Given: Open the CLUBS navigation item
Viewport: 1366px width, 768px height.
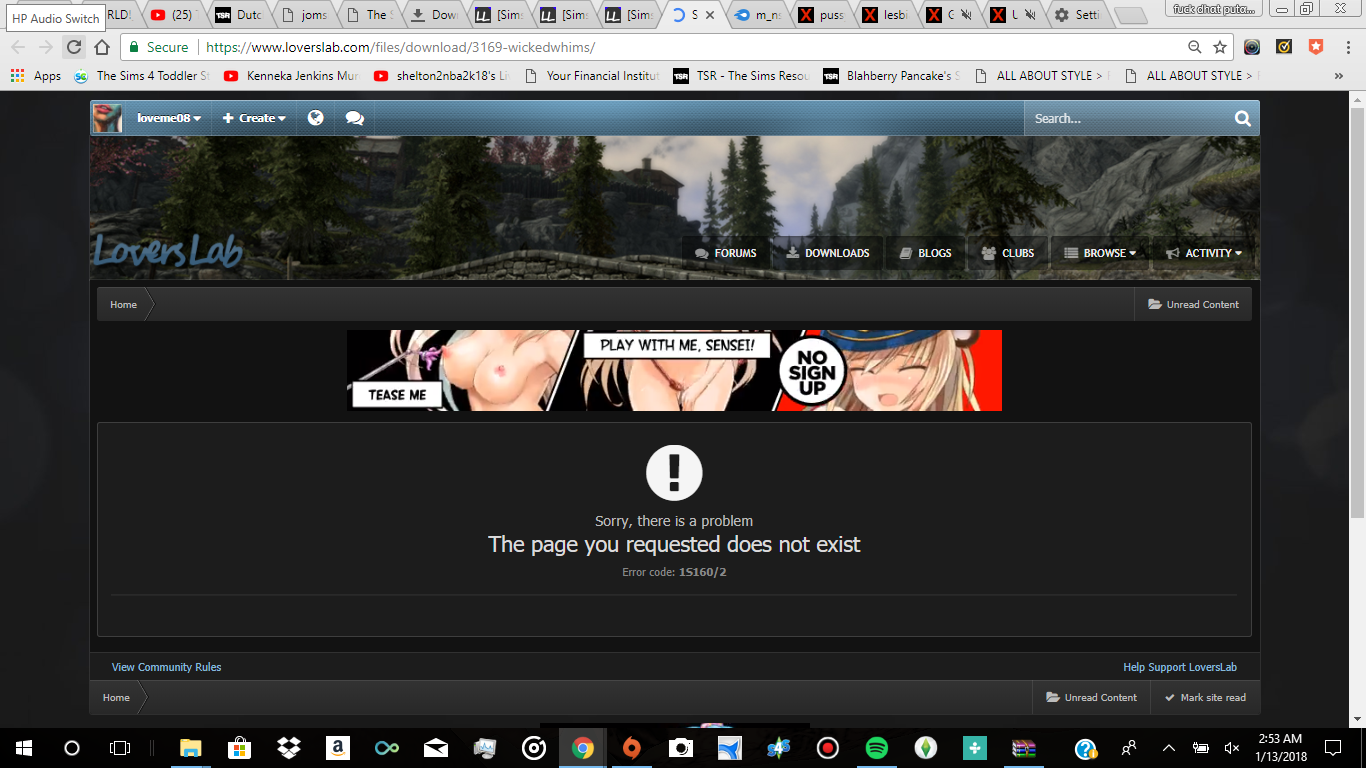Looking at the screenshot, I should coord(1008,253).
